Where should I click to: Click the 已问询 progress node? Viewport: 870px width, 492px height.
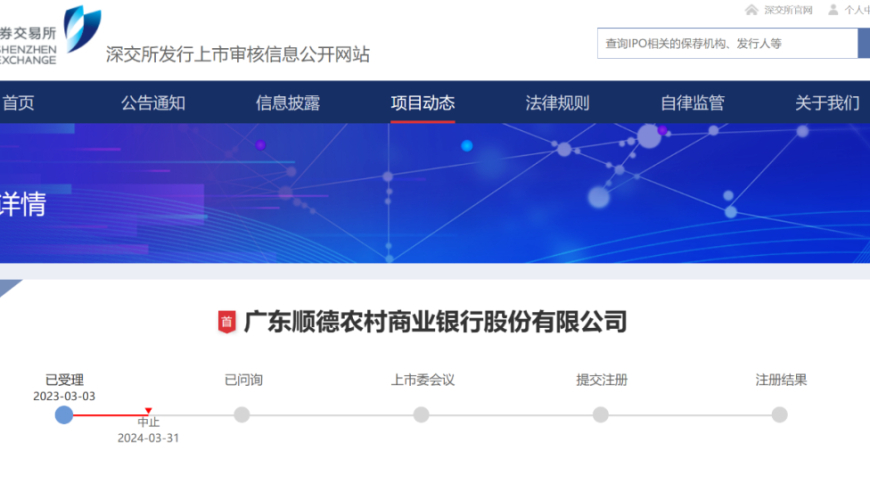tap(242, 414)
